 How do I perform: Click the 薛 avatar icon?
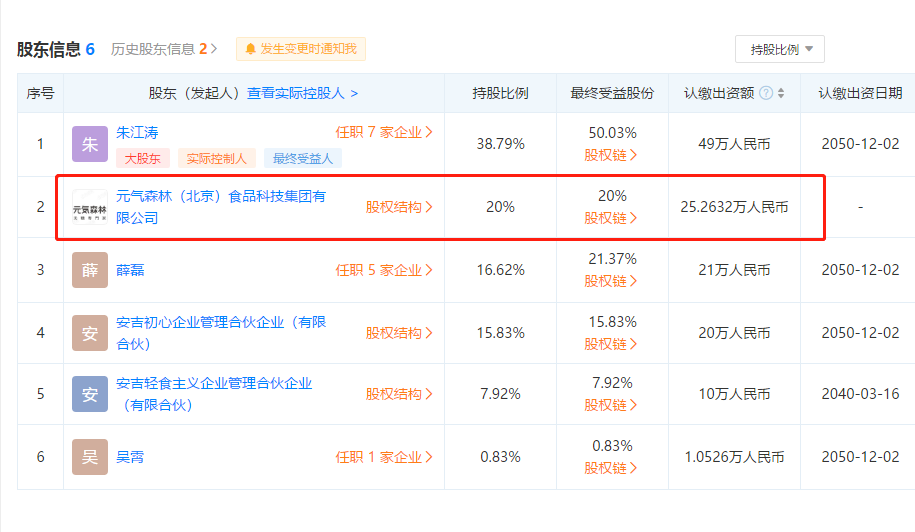90,270
